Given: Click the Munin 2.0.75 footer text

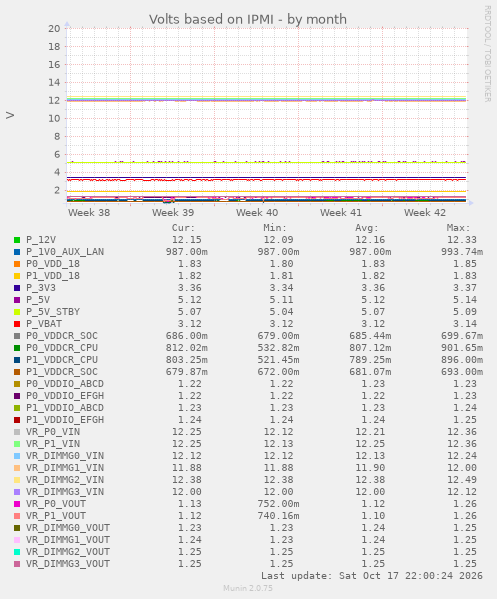Looking at the screenshot, I should 248,588.
